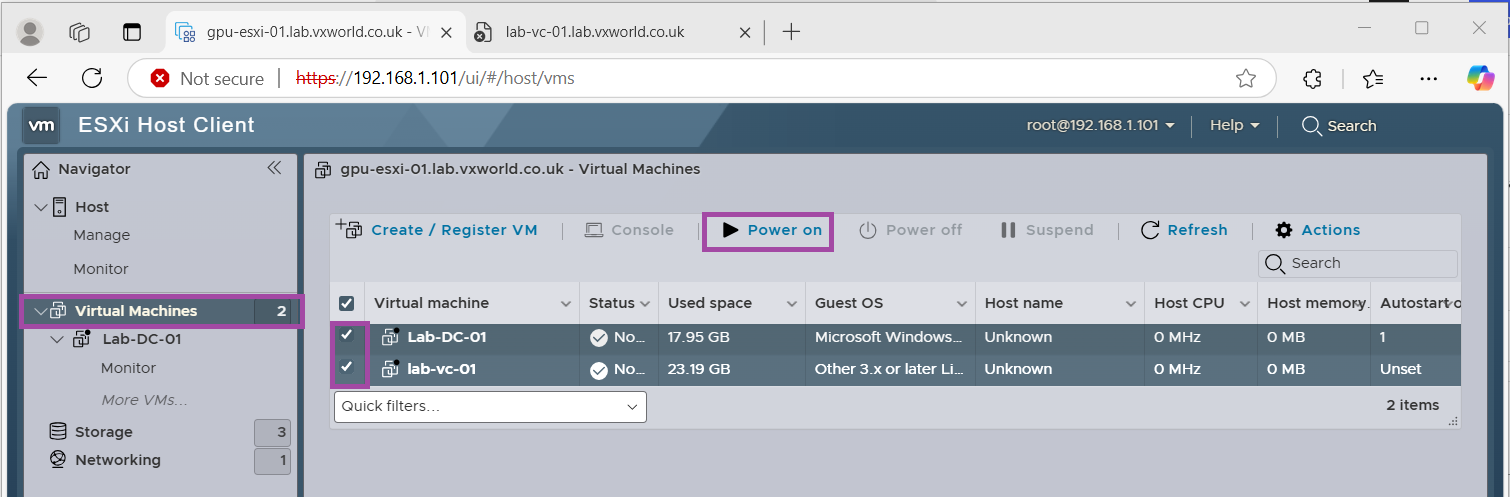Uncheck the lab-vc-01 row checkbox

click(347, 368)
